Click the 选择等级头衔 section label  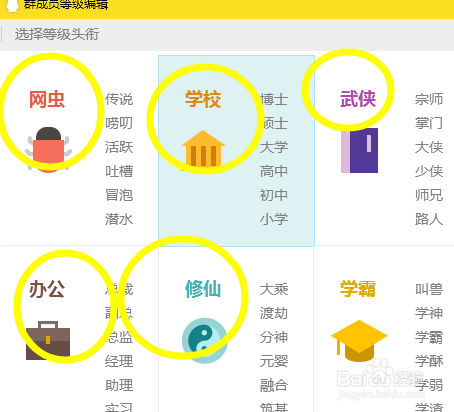tap(57, 34)
